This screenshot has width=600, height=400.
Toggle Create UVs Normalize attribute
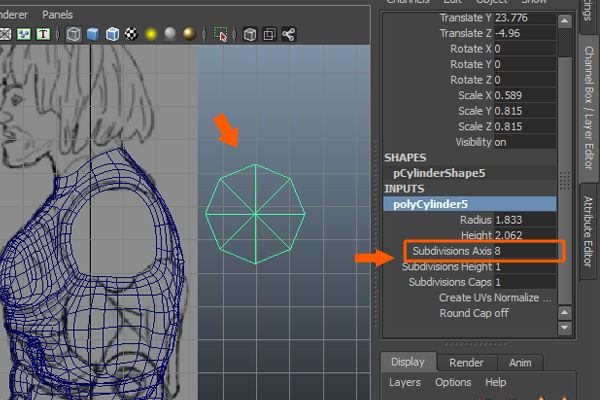point(495,298)
